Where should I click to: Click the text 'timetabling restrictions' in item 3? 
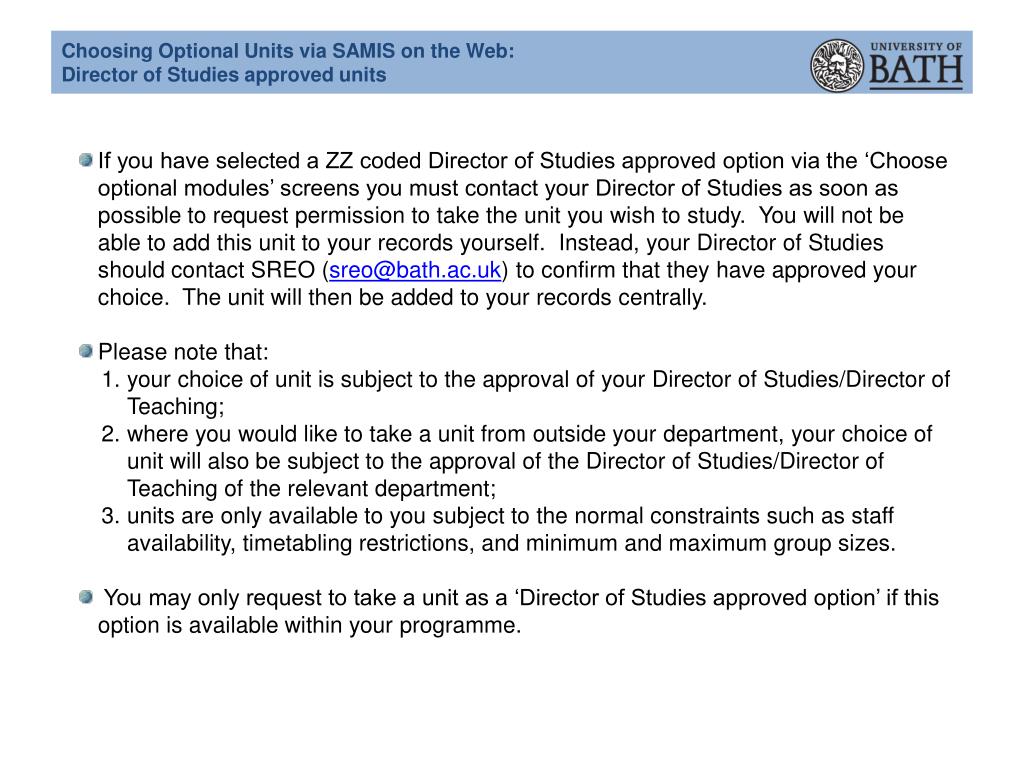point(358,543)
